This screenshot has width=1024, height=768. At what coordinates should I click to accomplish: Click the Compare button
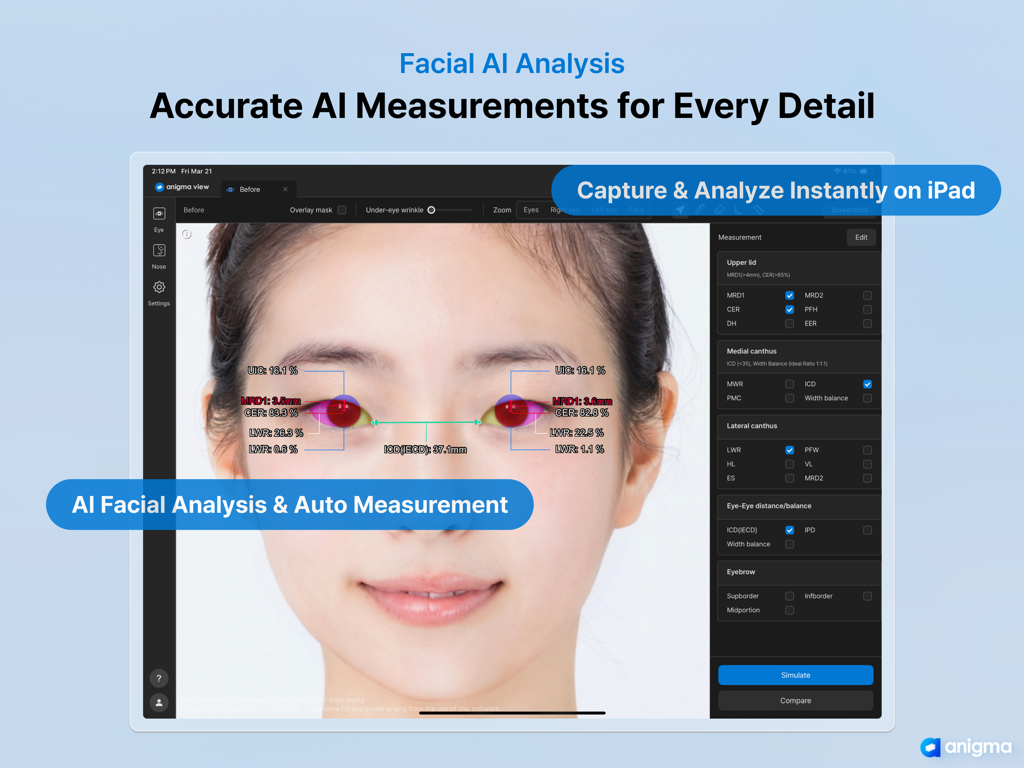click(795, 700)
